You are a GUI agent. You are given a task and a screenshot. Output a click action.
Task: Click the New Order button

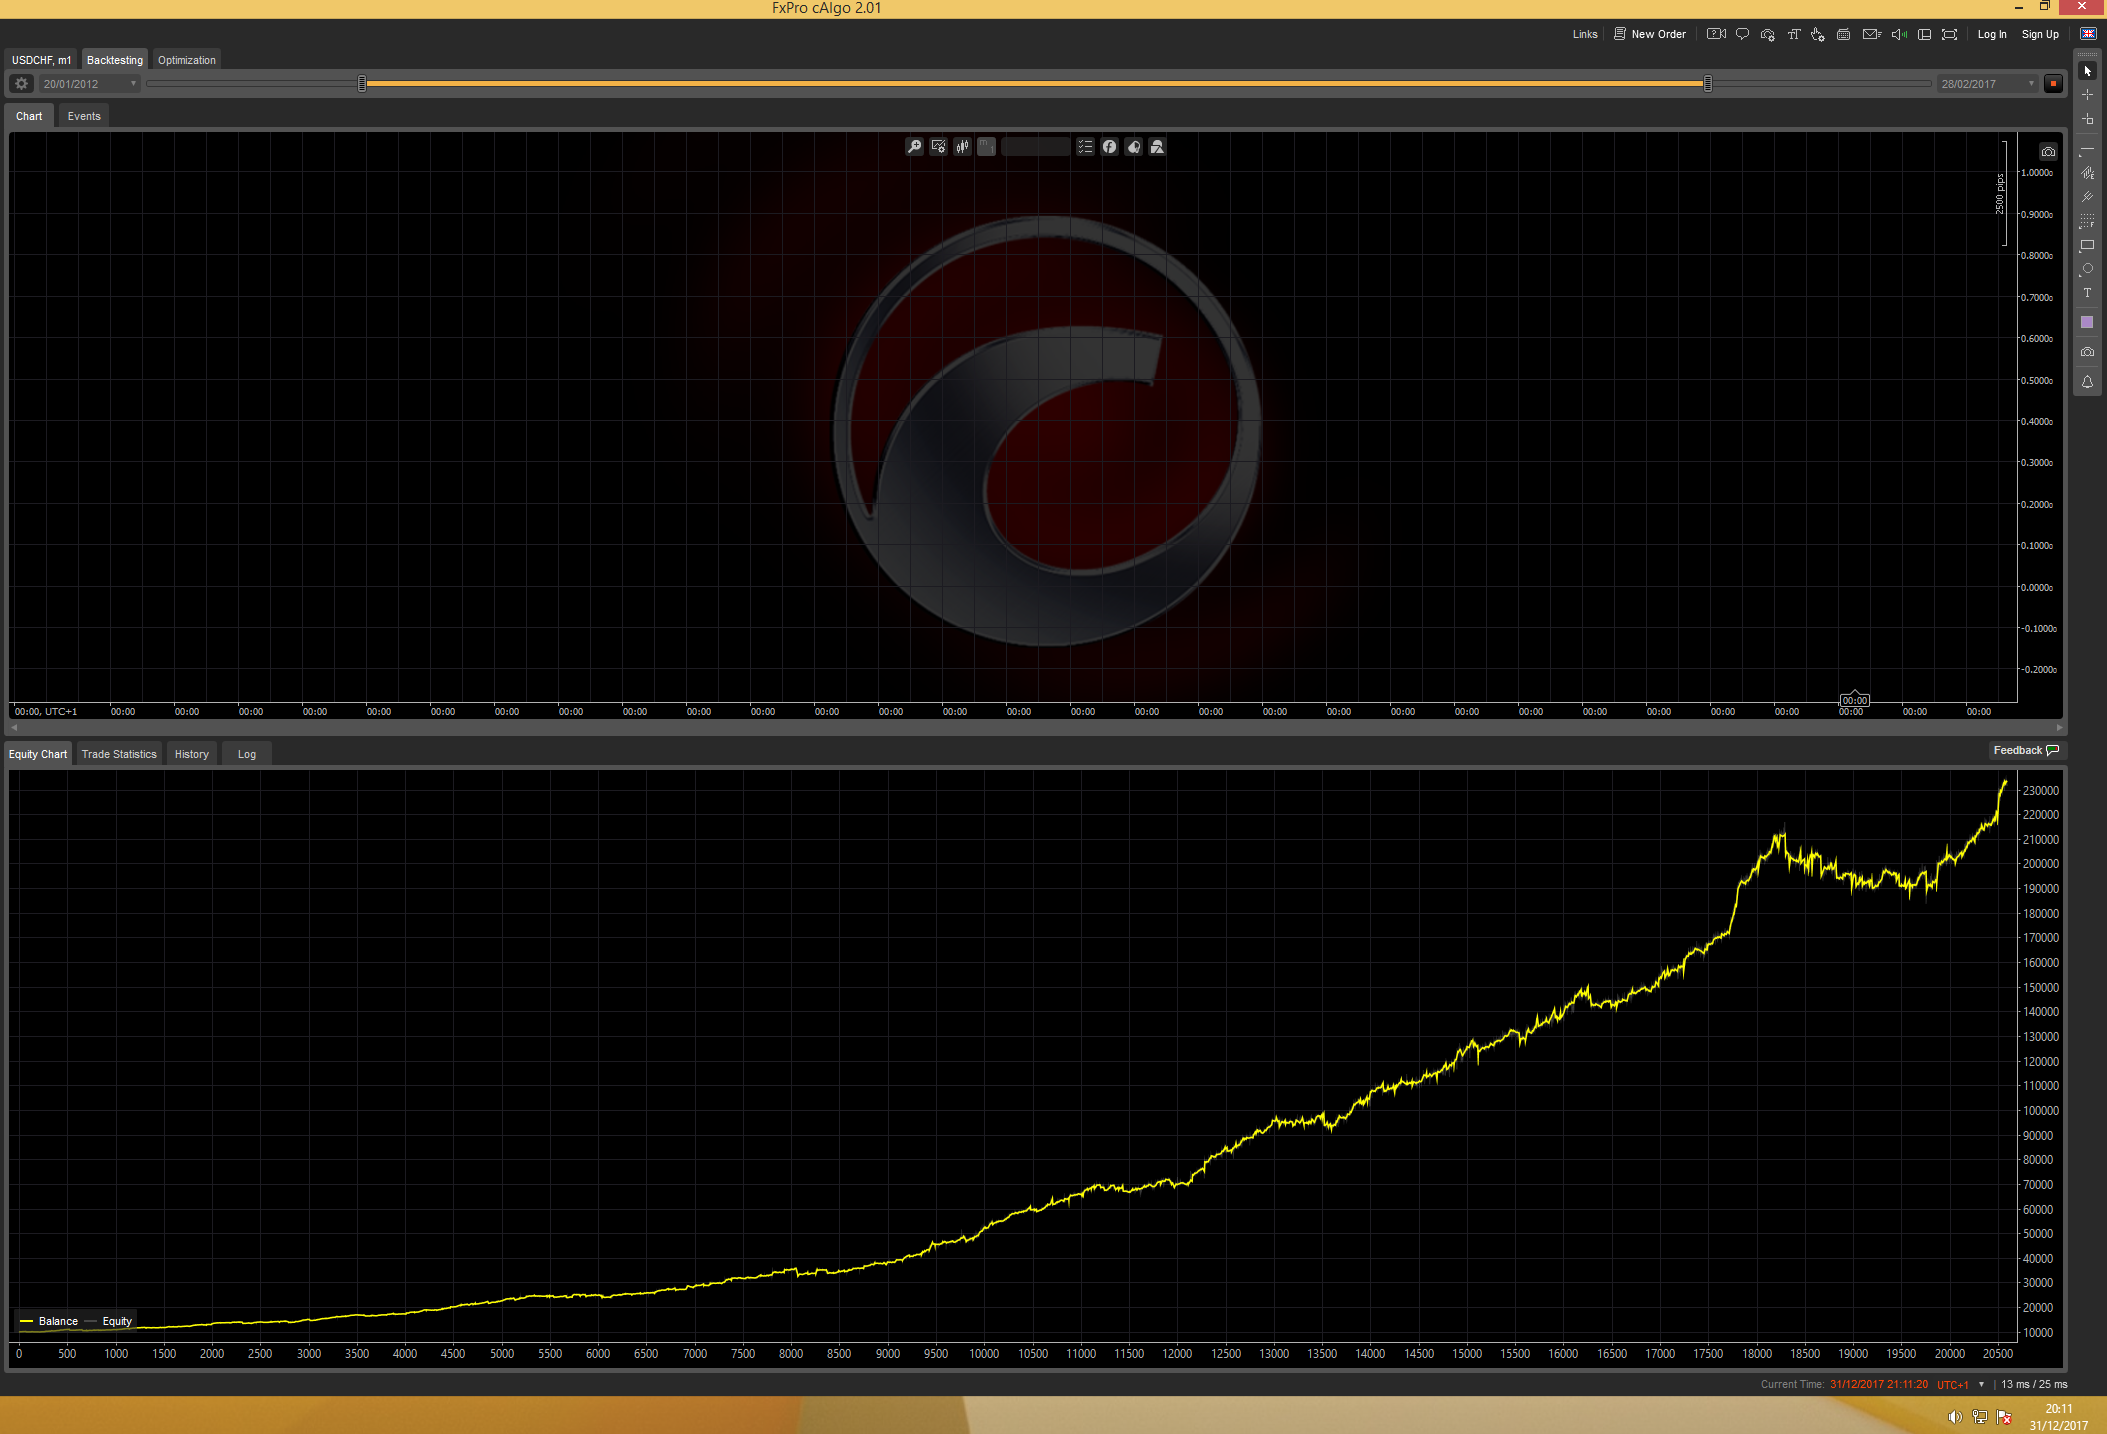pyautogui.click(x=1650, y=34)
